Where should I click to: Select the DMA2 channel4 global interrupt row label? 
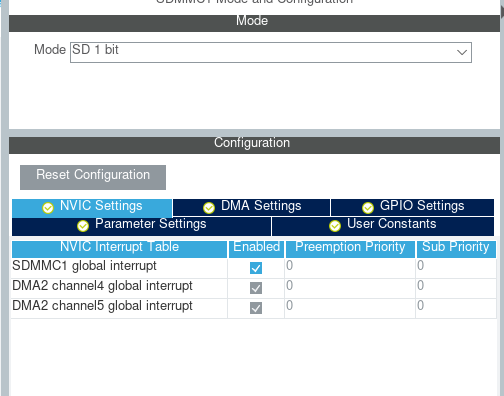(102, 286)
